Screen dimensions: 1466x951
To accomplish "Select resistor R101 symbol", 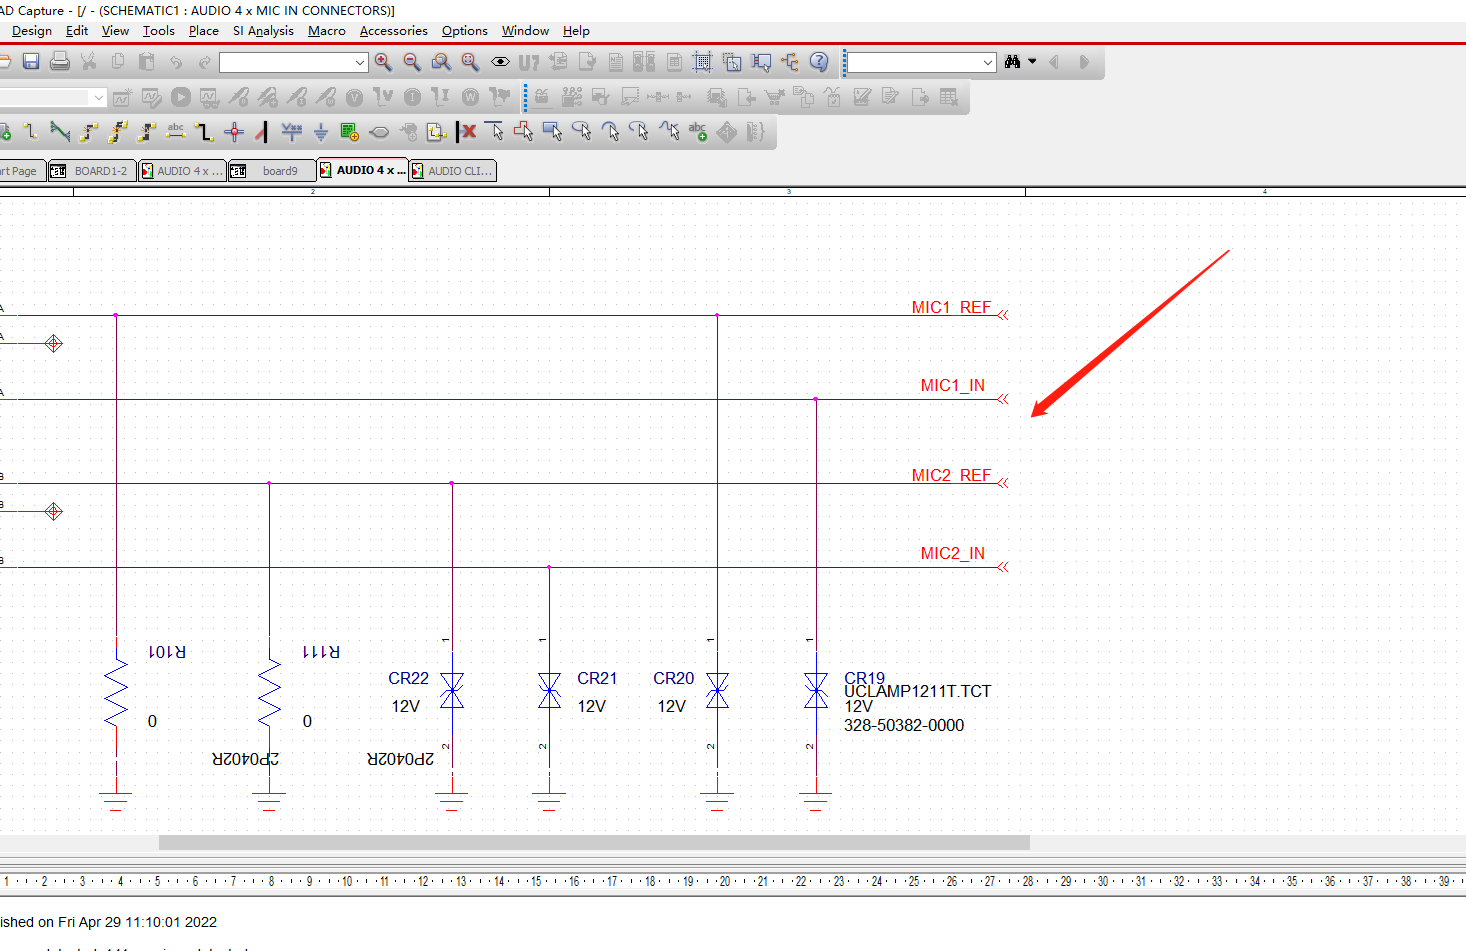I will tap(116, 690).
